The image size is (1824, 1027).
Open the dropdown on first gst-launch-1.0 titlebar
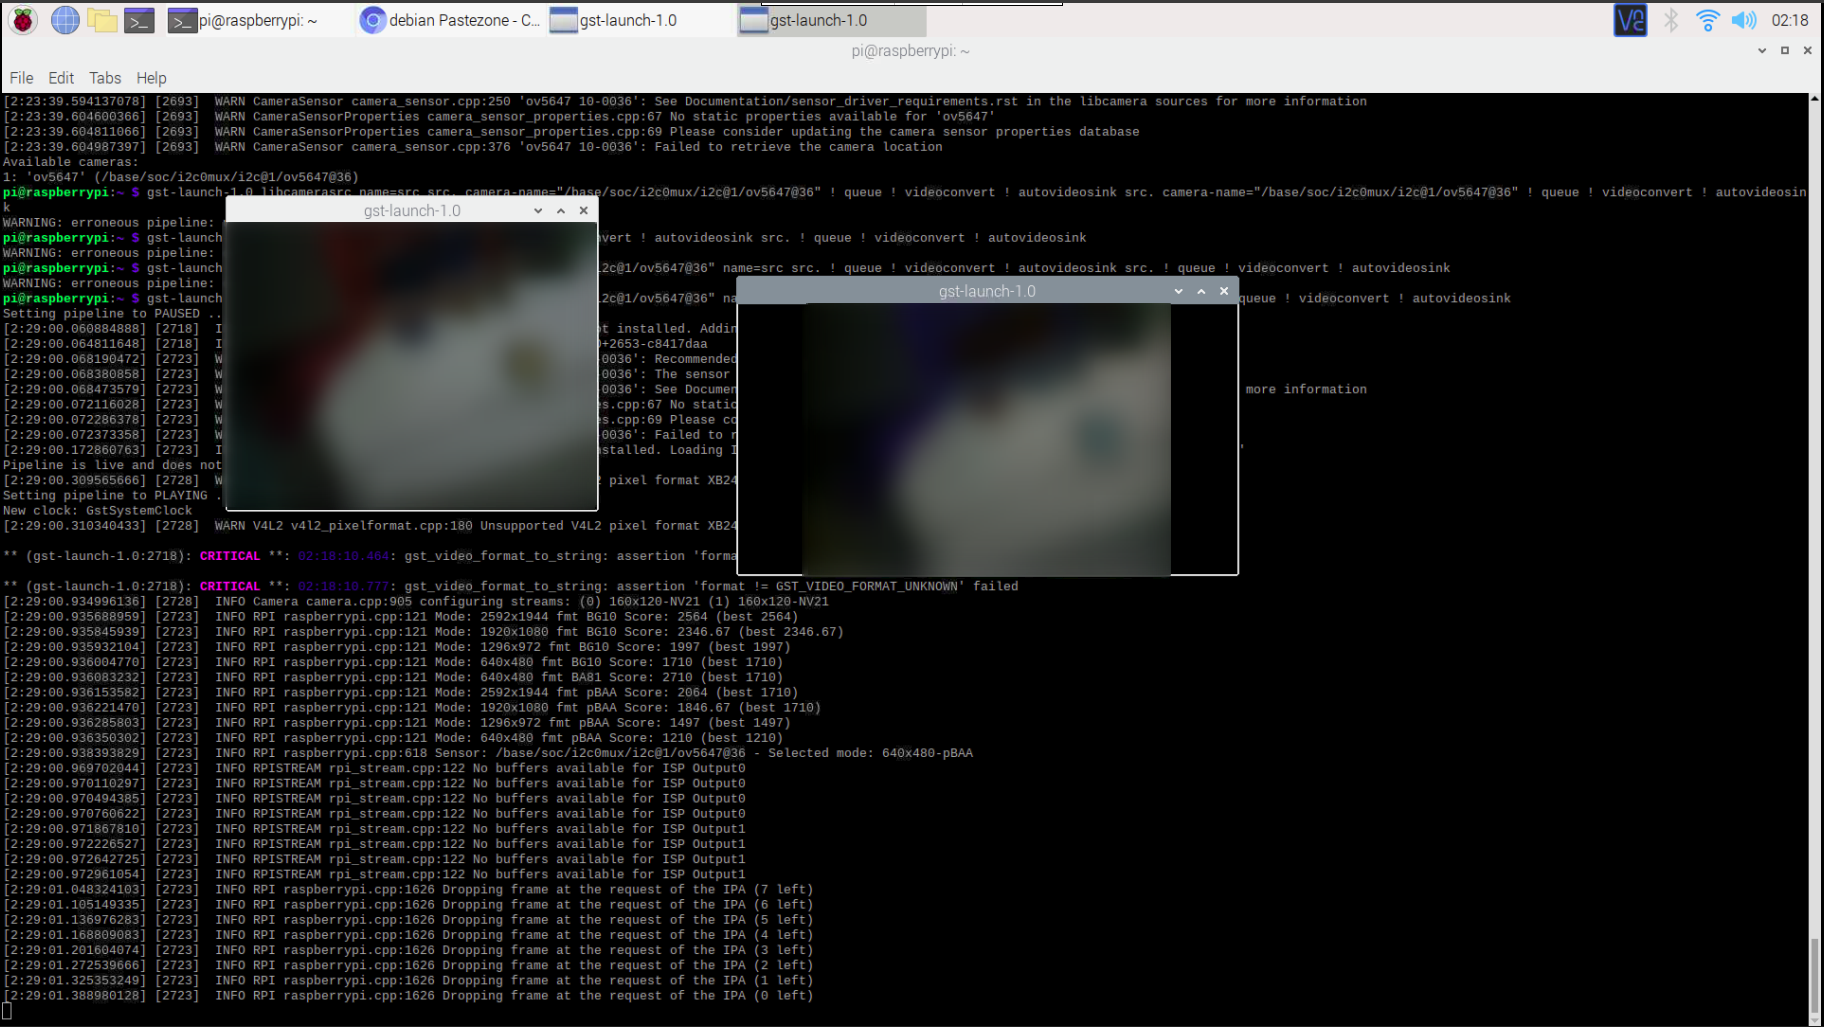coord(538,210)
